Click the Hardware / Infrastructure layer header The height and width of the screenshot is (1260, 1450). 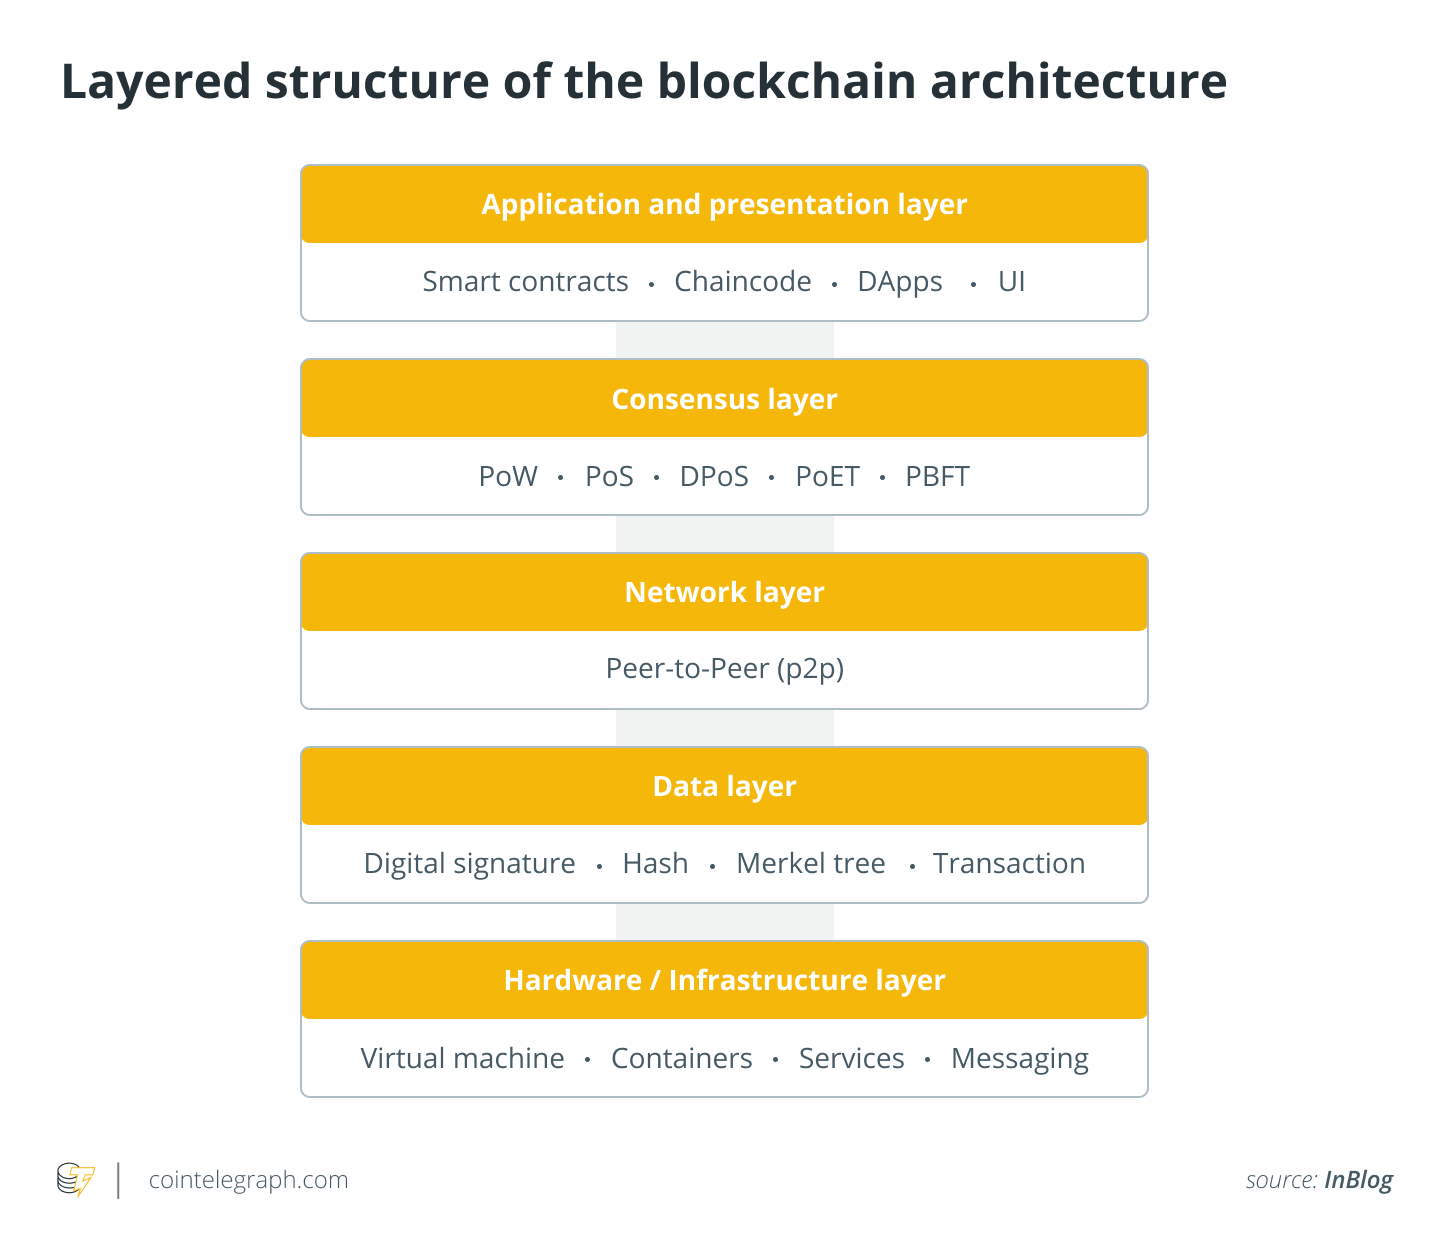[x=724, y=980]
